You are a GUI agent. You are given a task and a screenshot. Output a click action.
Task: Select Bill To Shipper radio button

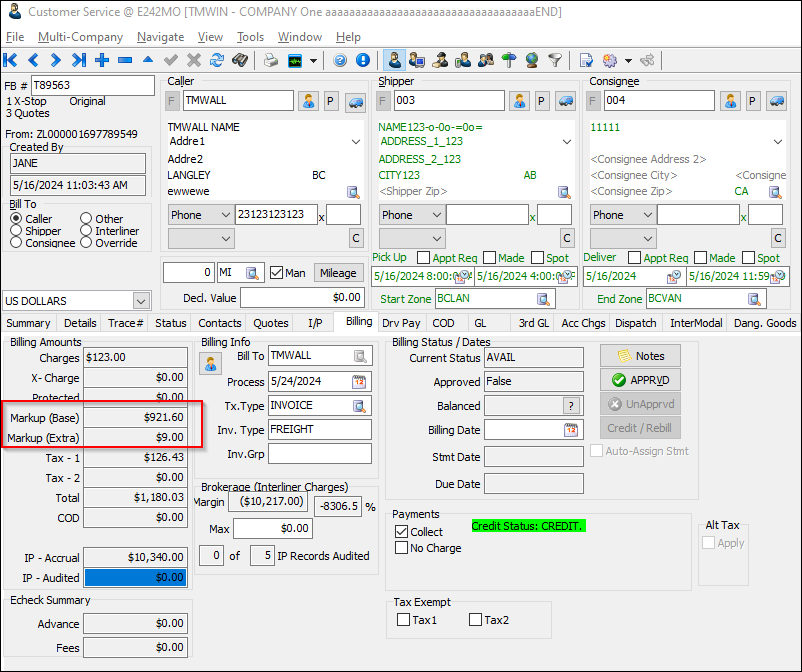coord(16,231)
